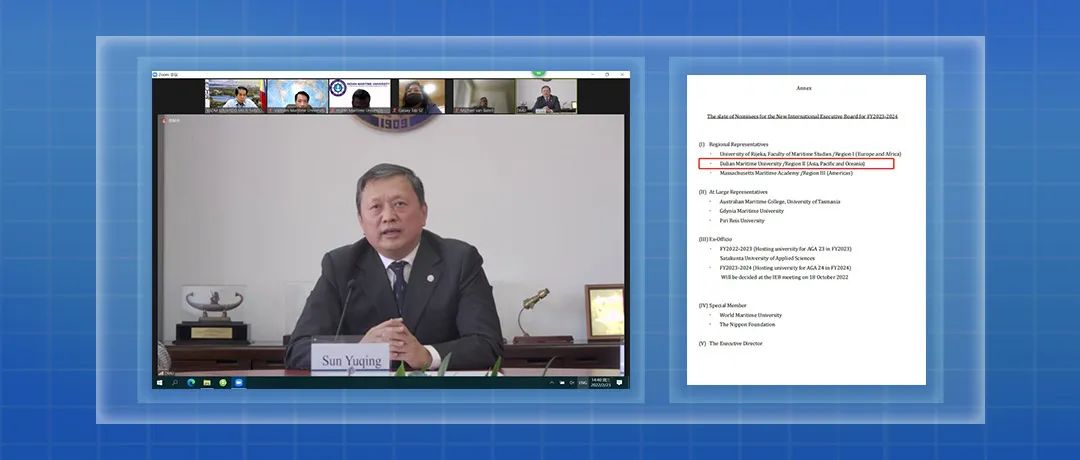
Task: Open green round app icon in taskbar
Action: (x=223, y=382)
